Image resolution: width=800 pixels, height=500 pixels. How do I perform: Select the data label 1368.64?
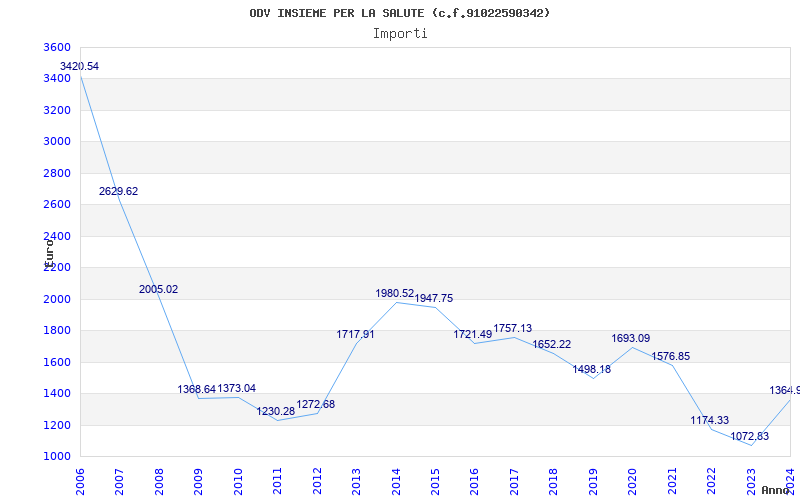coord(197,389)
